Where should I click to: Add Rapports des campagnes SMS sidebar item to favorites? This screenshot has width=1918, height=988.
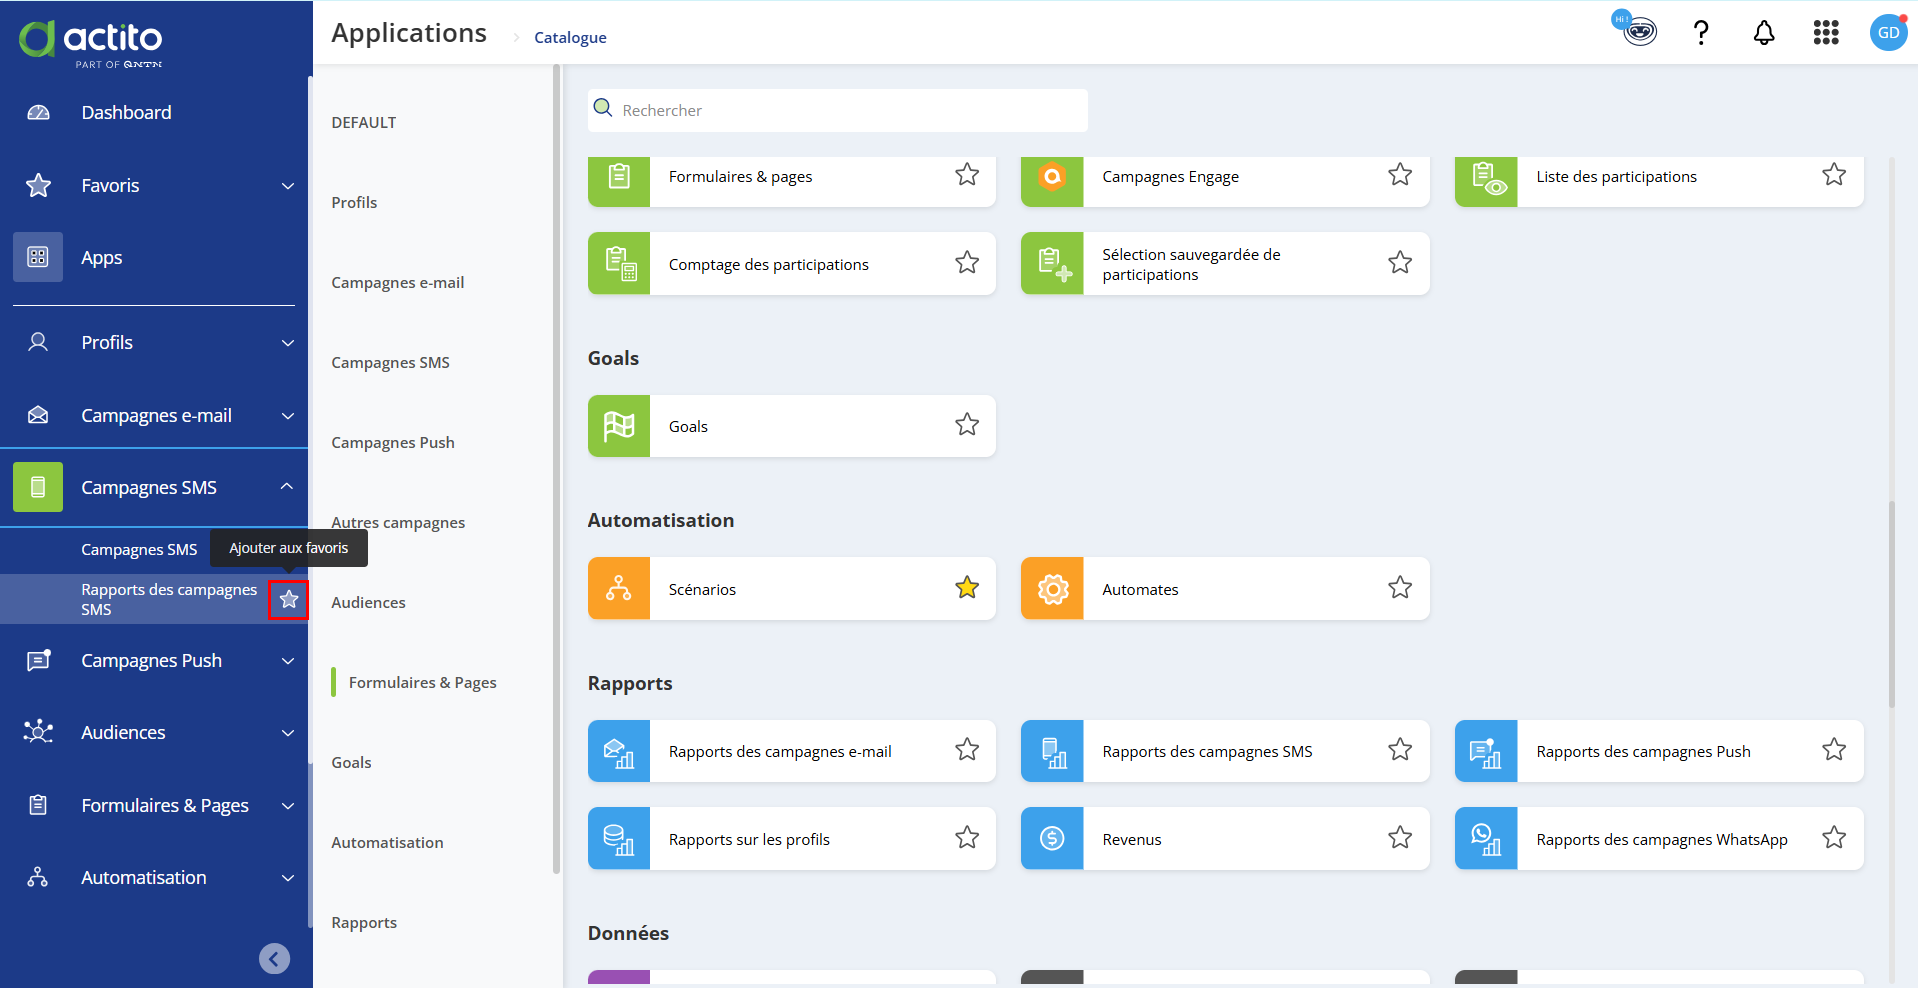pyautogui.click(x=289, y=599)
